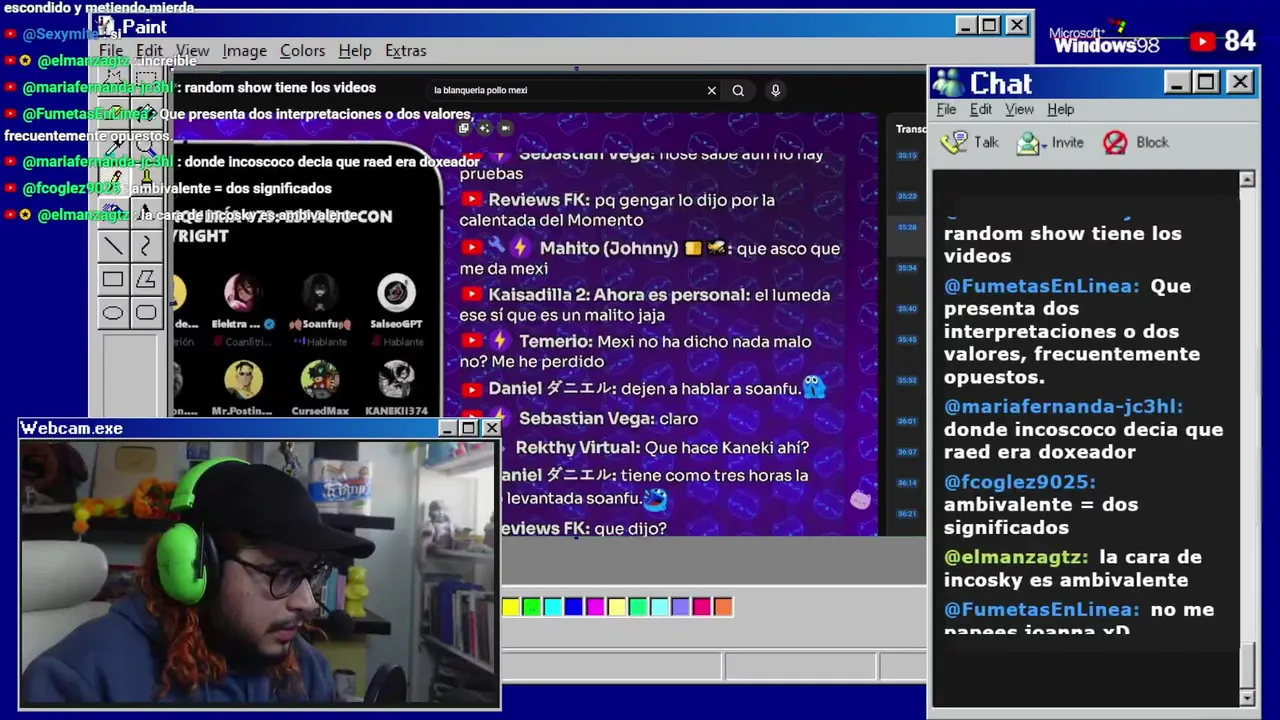
Task: Pick the yellow color swatch
Action: pyautogui.click(x=511, y=606)
